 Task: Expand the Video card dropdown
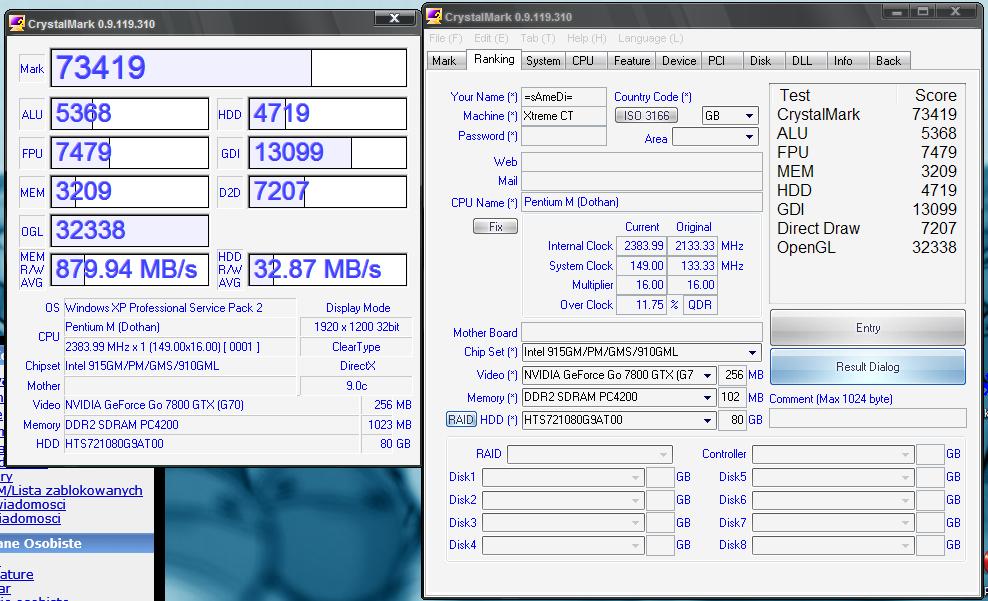point(619,375)
